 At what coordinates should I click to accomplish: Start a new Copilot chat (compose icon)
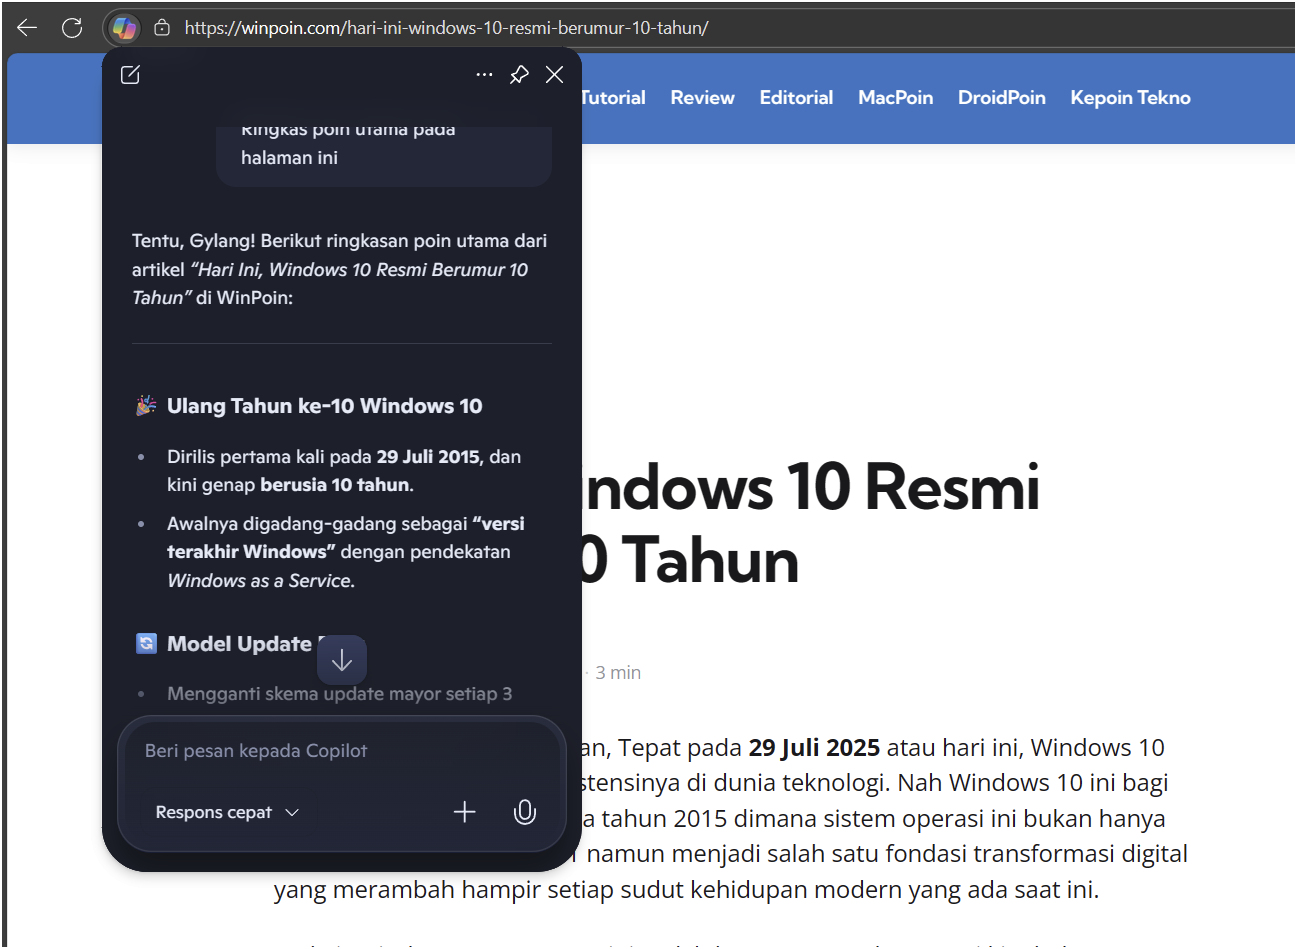pos(130,75)
